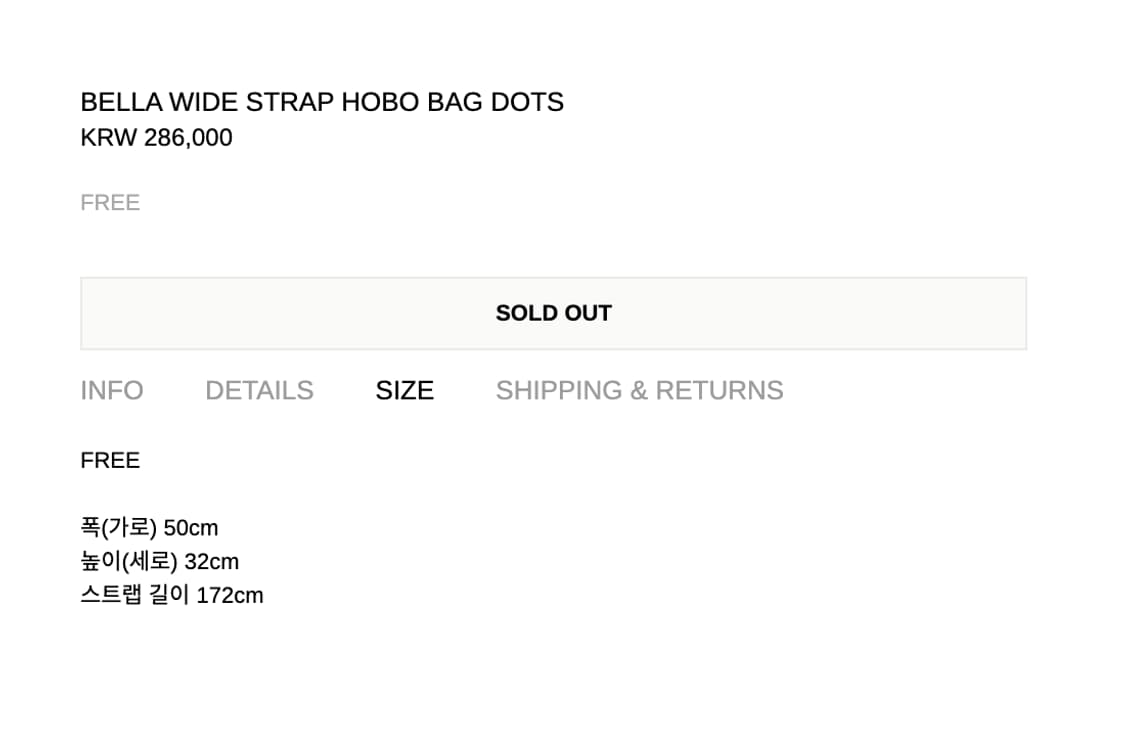Click the 50cm width value
This screenshot has width=1125, height=730.
191,528
